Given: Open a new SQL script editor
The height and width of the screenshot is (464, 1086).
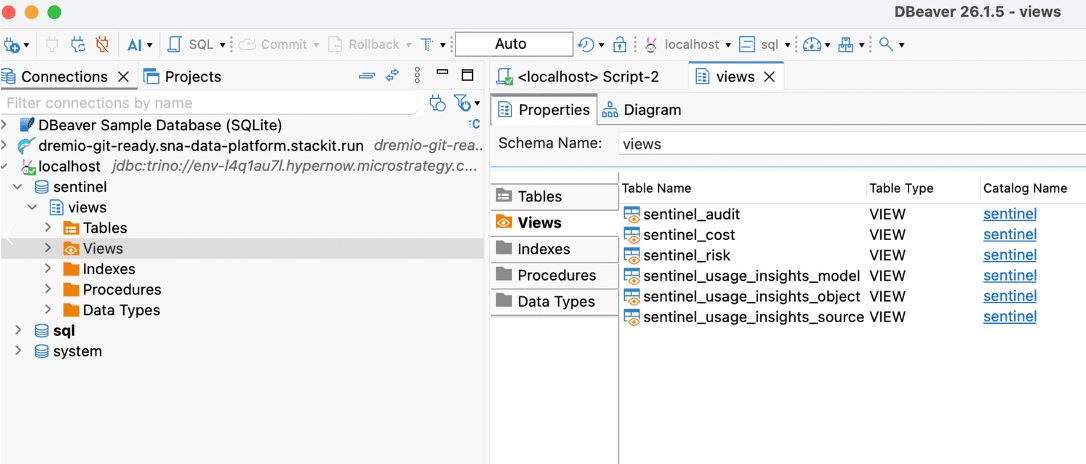Looking at the screenshot, I should point(192,45).
